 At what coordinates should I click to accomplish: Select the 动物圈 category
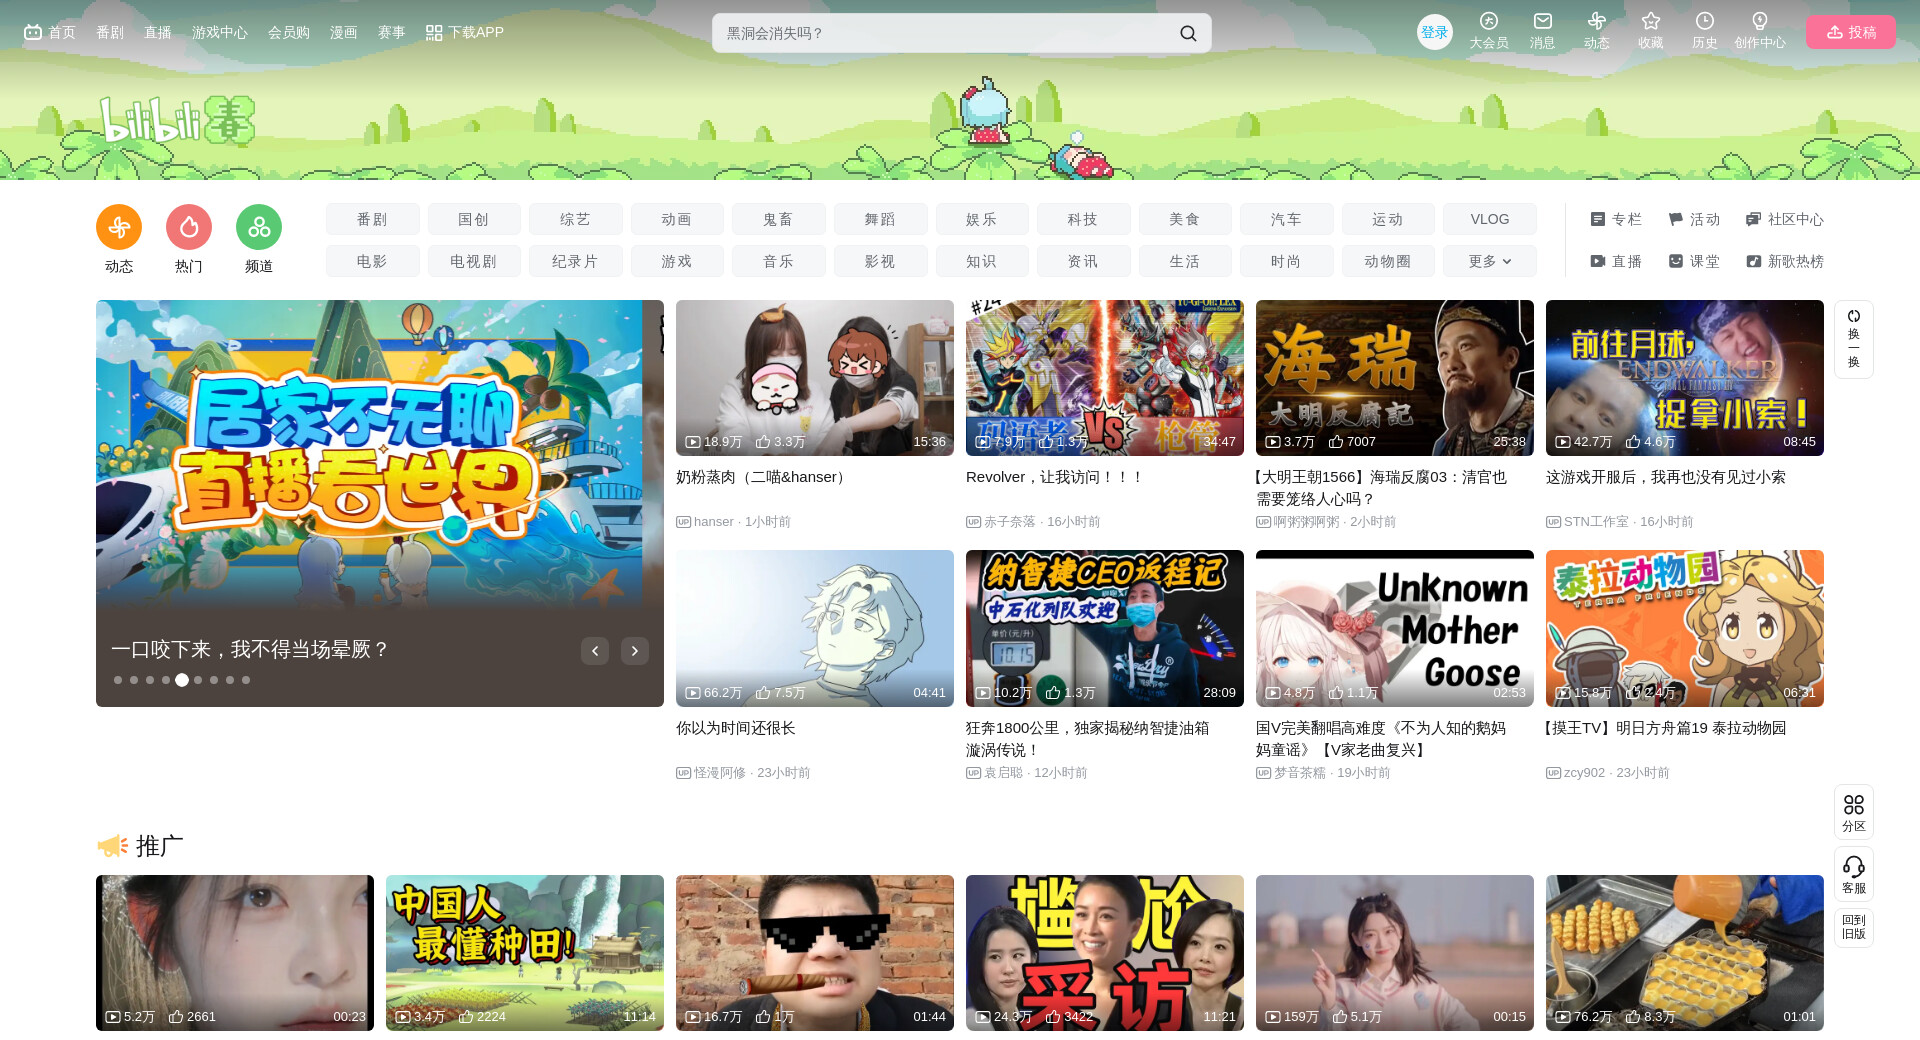[1388, 261]
